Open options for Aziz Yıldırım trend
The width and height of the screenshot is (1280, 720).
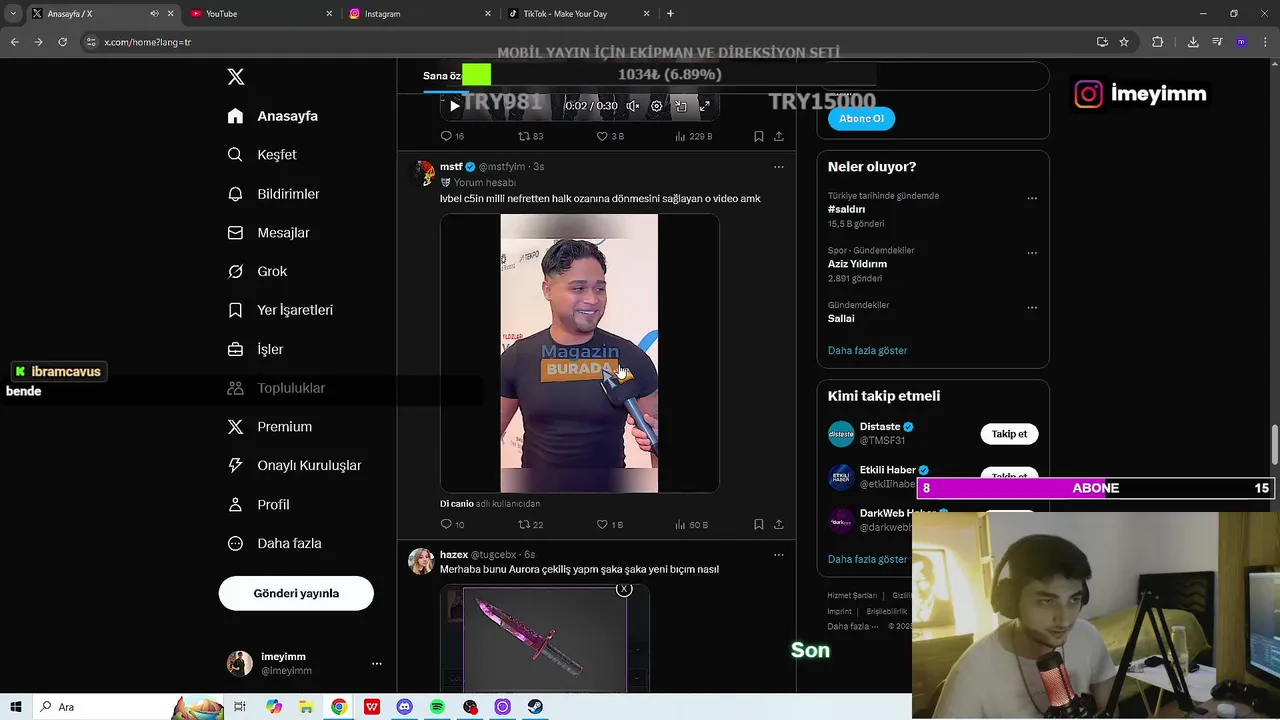[1032, 253]
